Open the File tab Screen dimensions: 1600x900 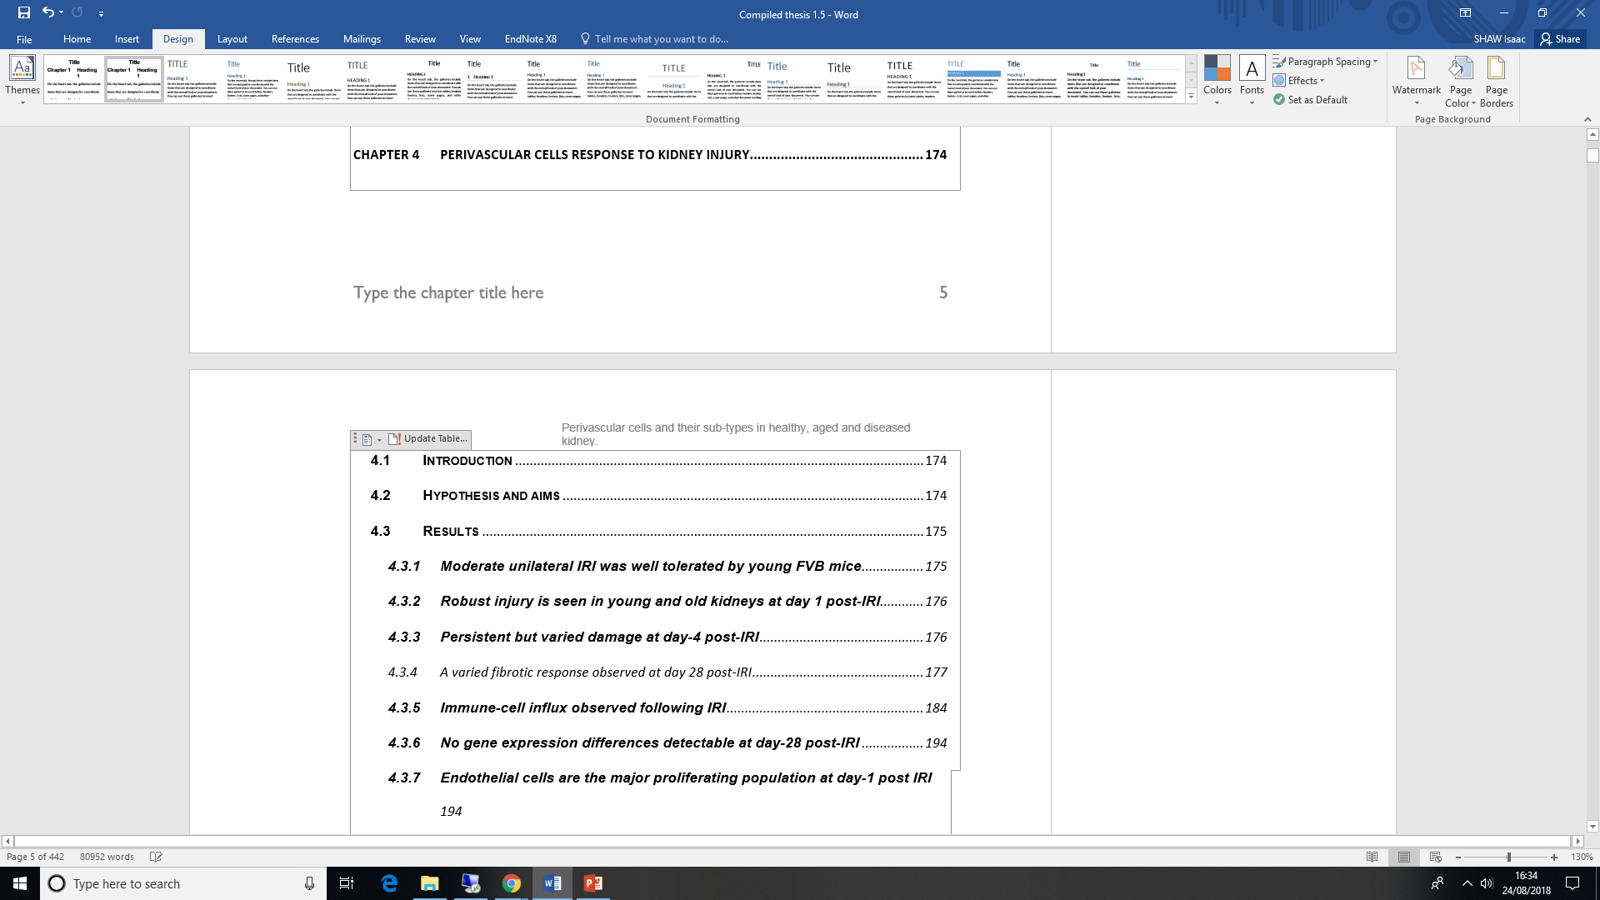pos(24,39)
